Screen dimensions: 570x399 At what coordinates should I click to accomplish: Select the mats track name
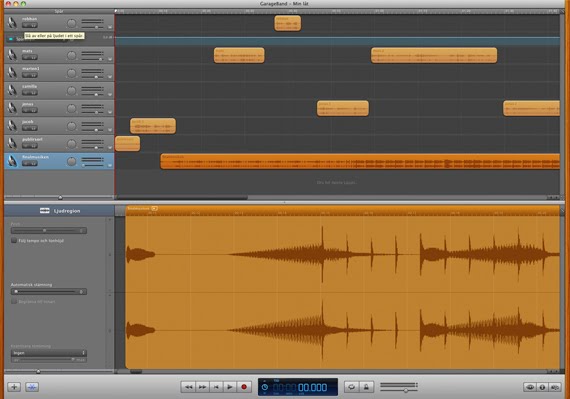[x=27, y=51]
